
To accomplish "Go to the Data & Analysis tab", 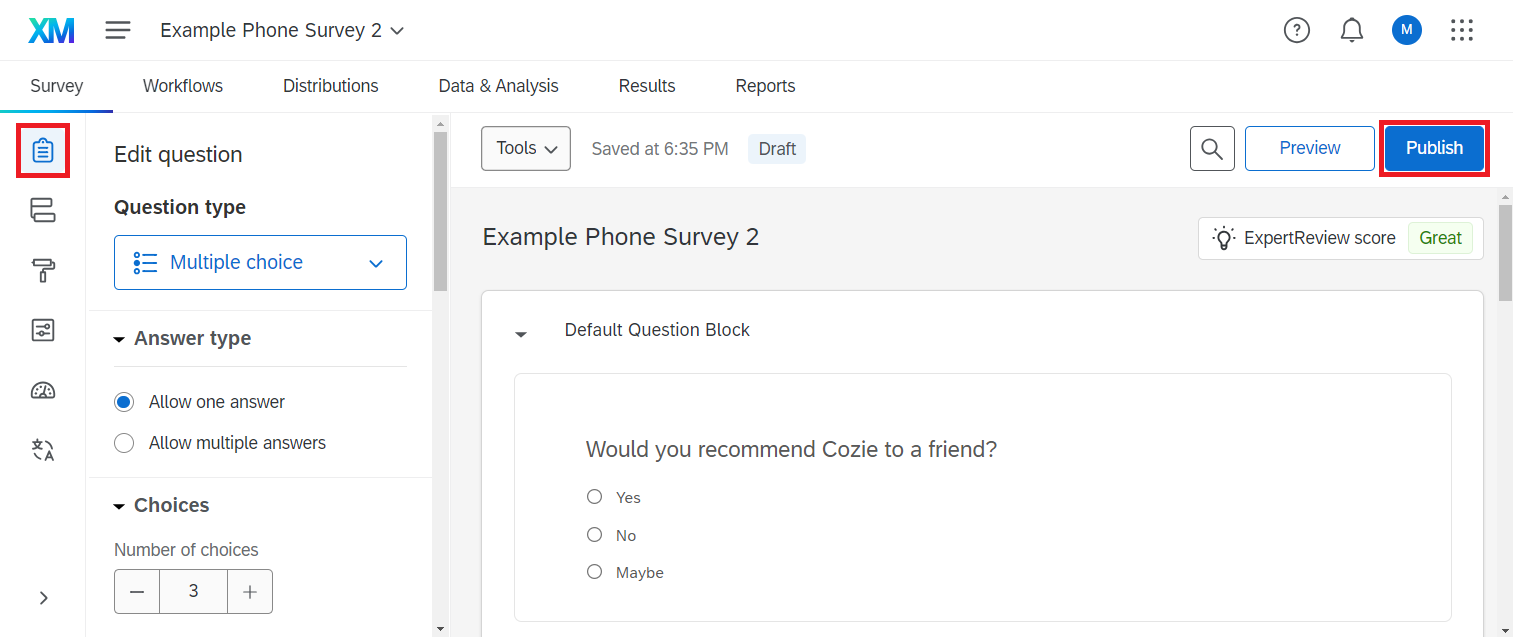I will pos(498,86).
